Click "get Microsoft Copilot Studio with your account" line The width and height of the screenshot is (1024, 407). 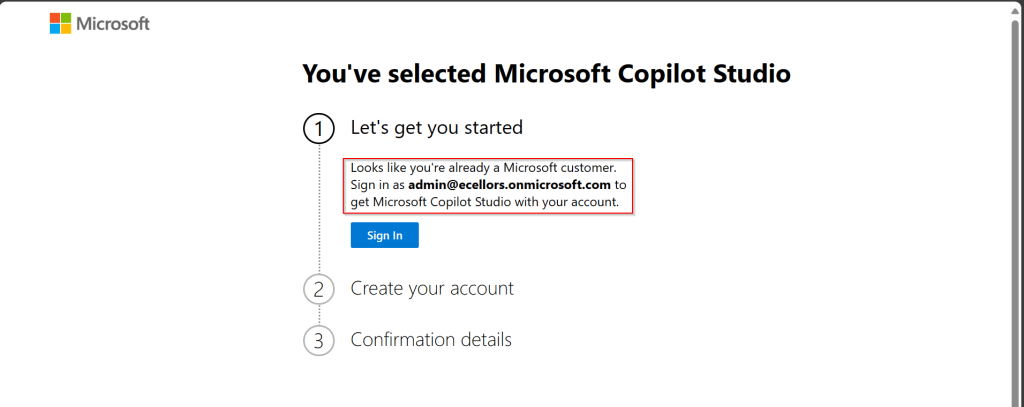491,202
